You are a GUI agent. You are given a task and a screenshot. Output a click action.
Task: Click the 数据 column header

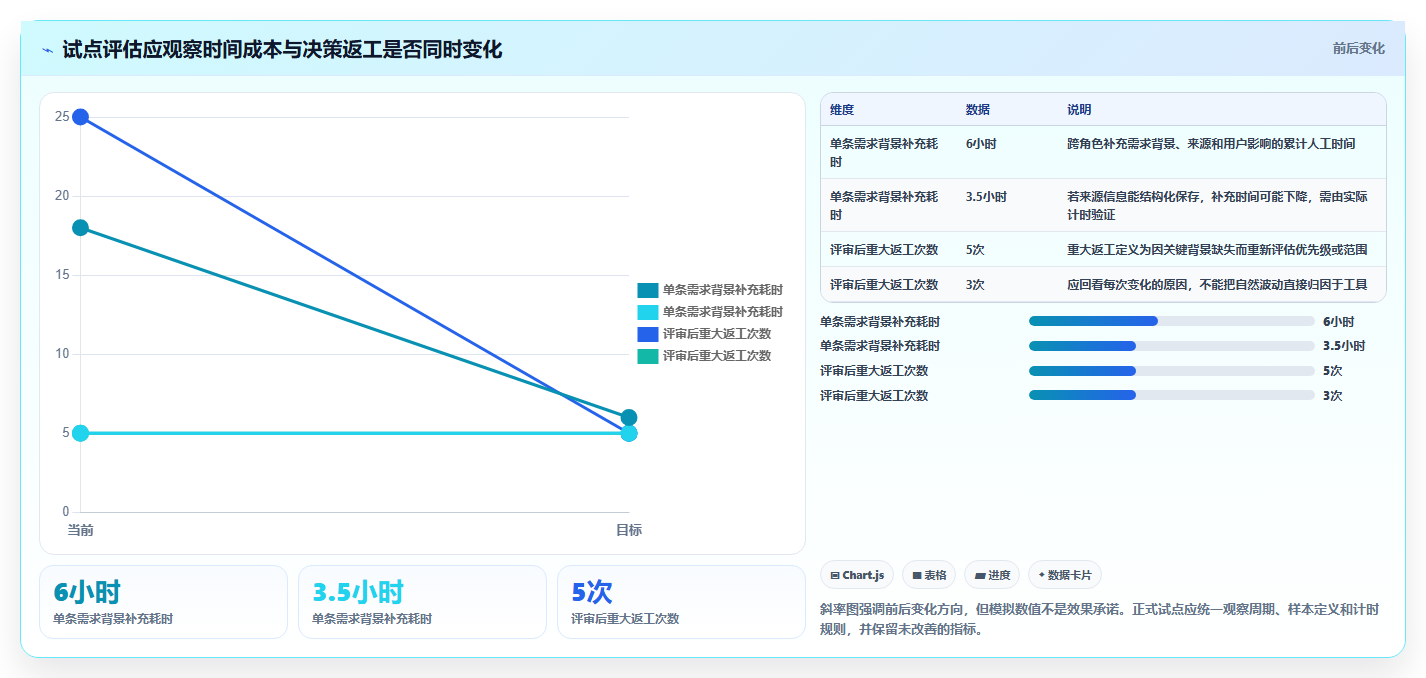978,110
